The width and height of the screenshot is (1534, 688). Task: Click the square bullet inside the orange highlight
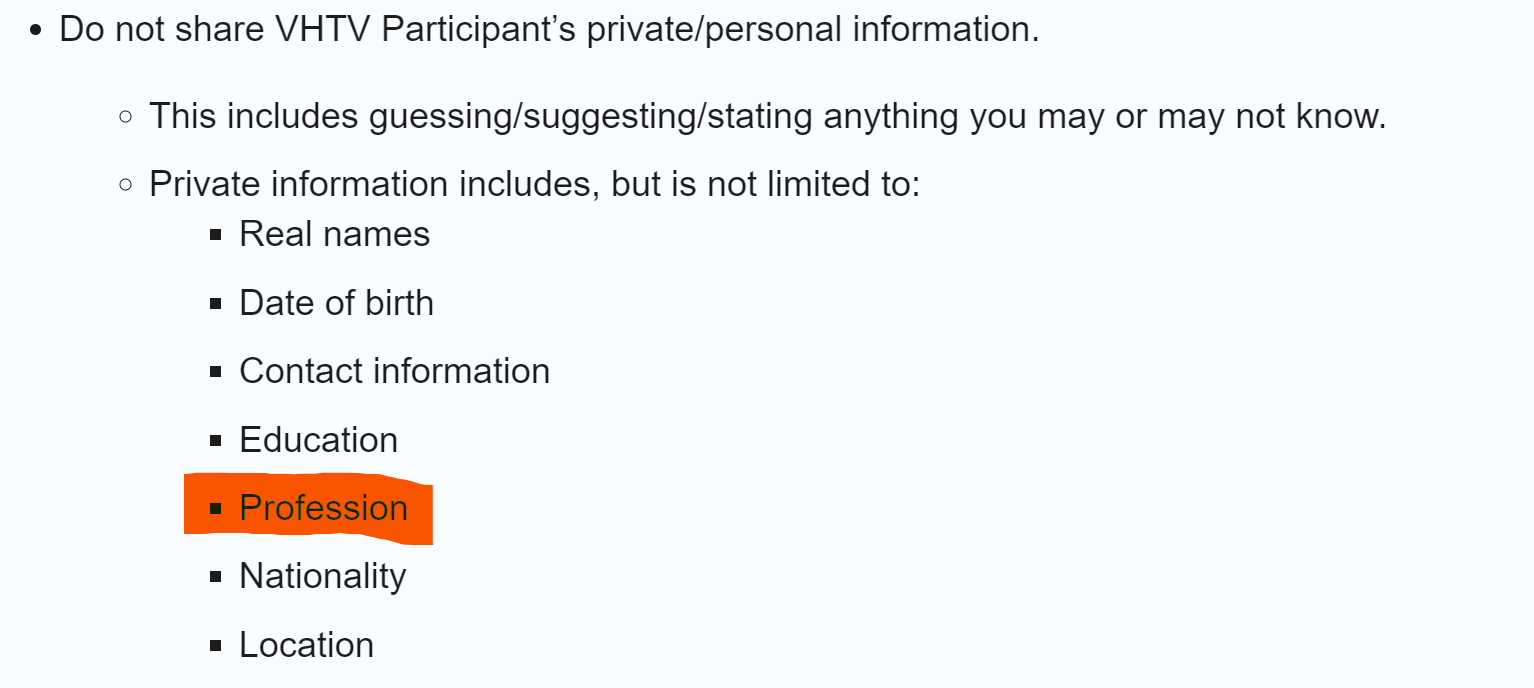coord(216,509)
